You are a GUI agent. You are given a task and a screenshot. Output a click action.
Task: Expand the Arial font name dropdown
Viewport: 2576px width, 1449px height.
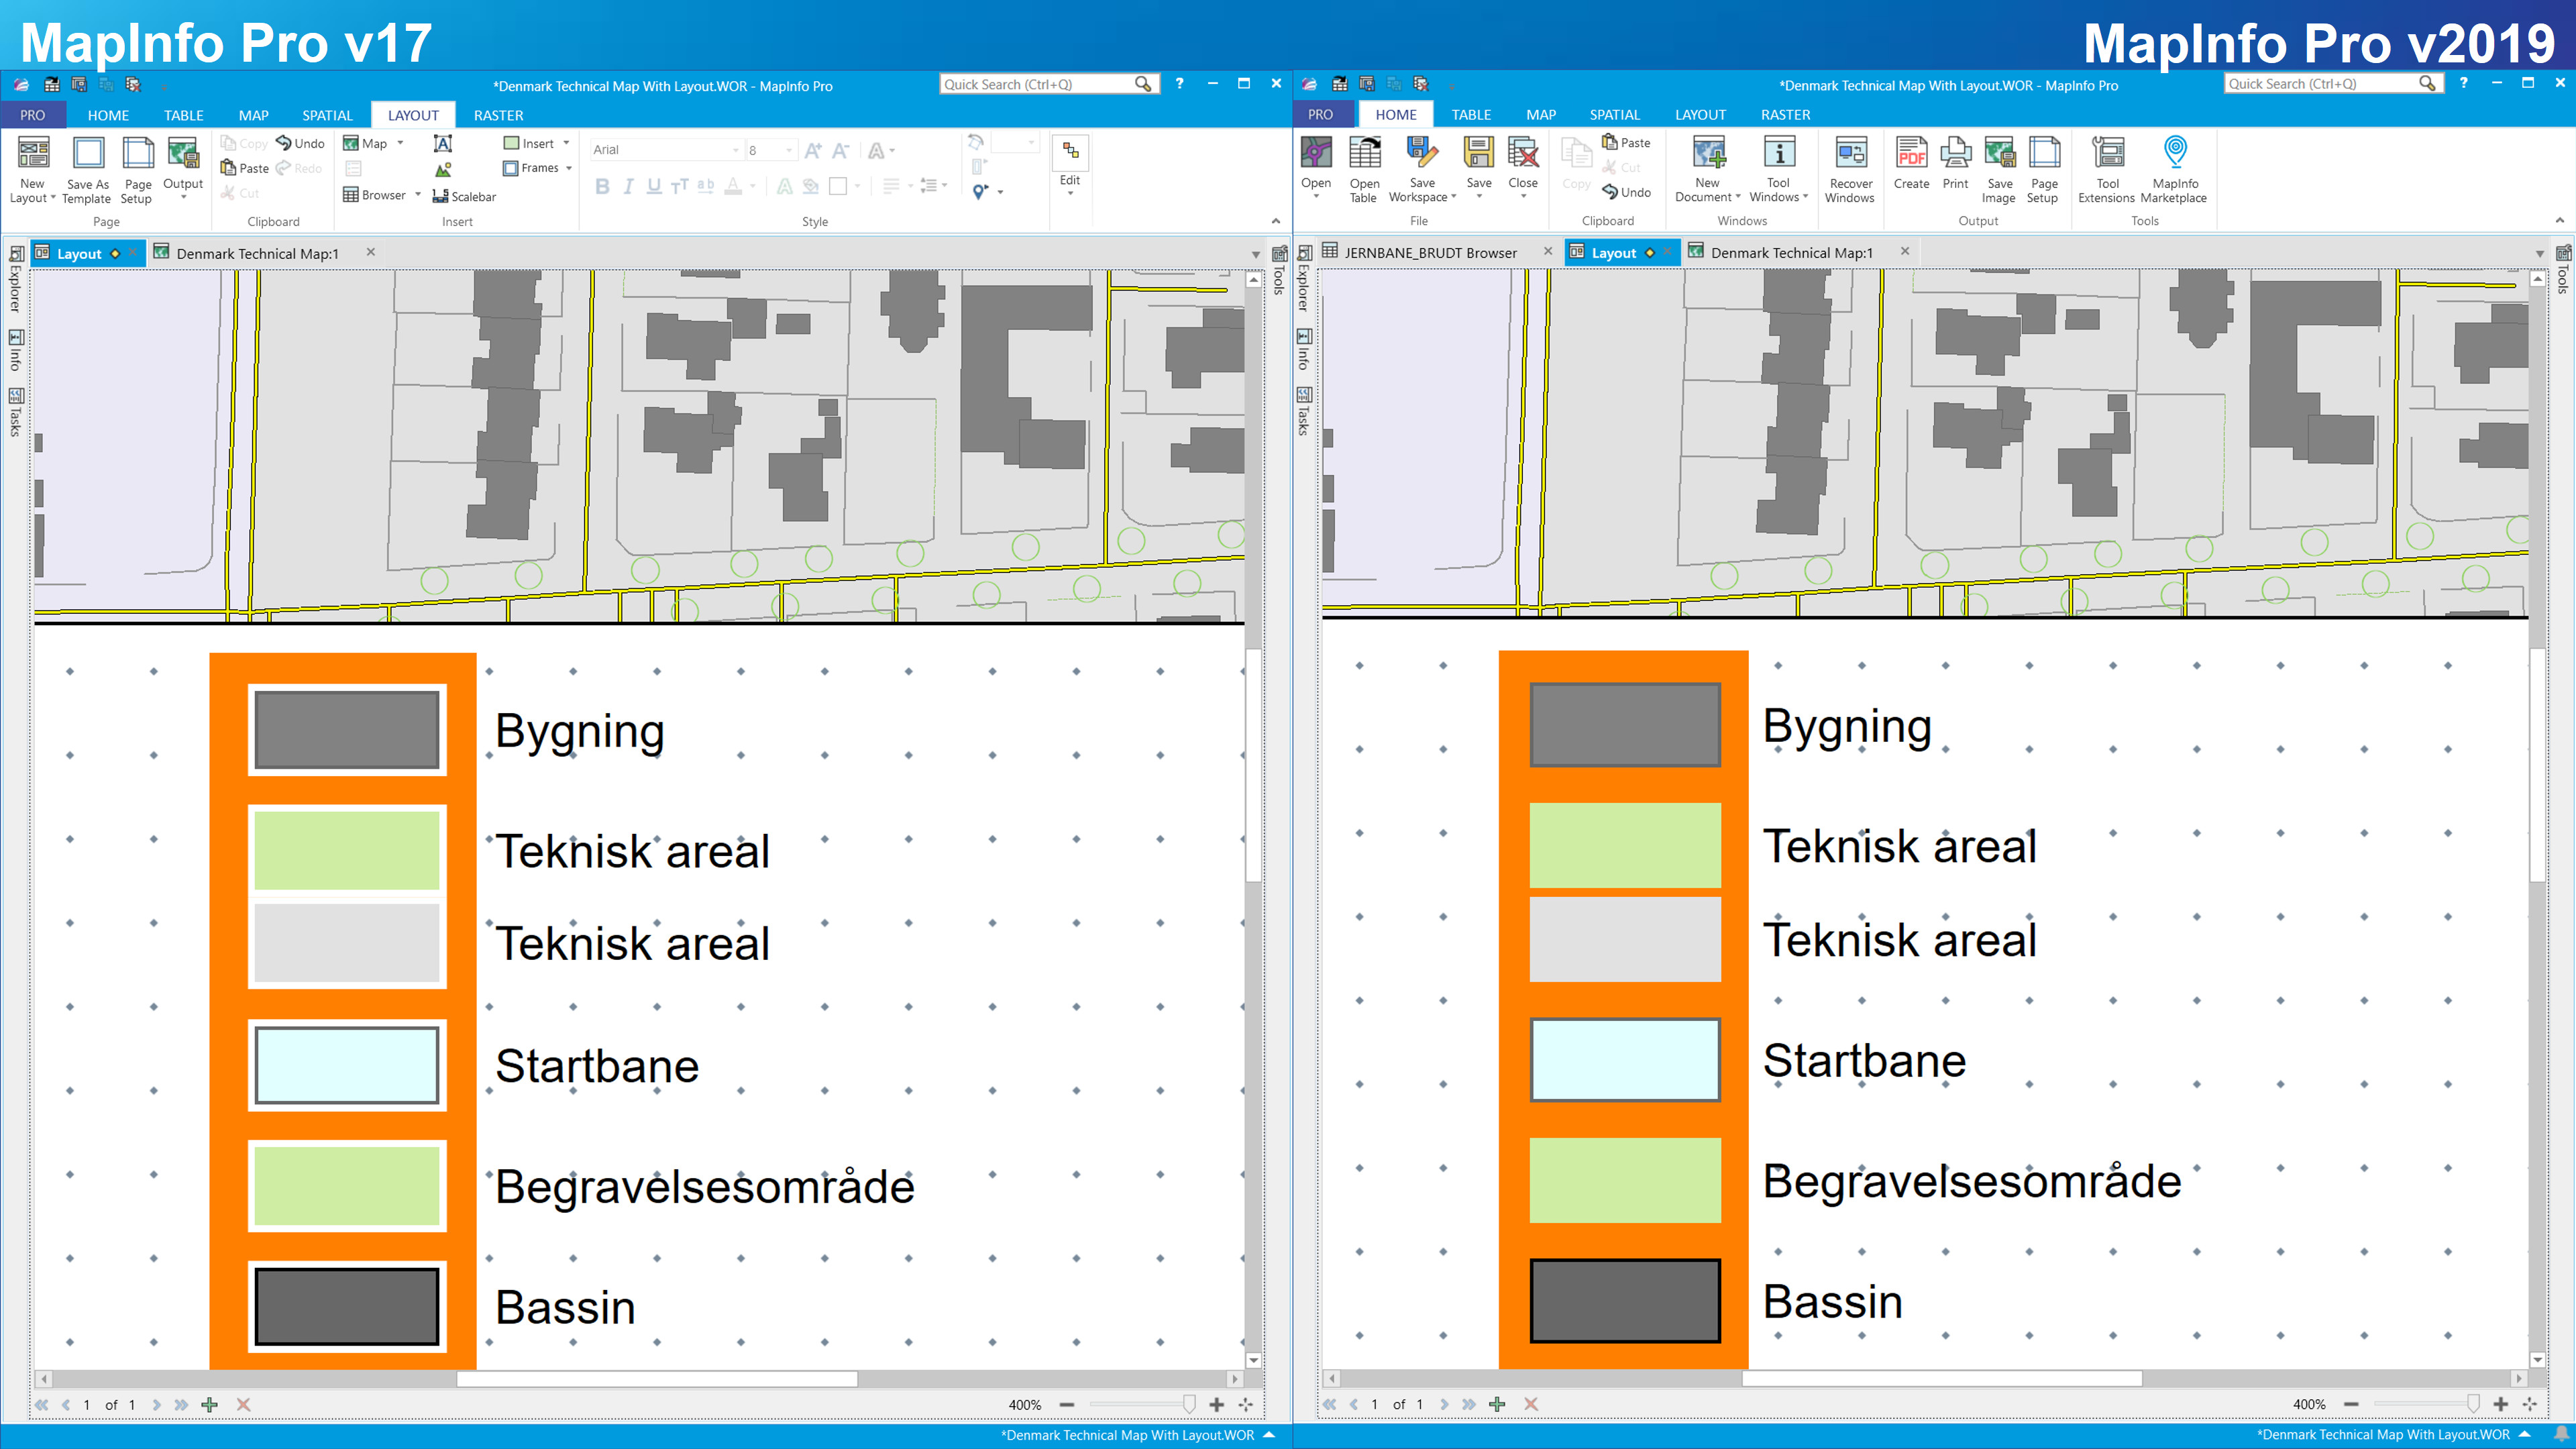pos(736,150)
